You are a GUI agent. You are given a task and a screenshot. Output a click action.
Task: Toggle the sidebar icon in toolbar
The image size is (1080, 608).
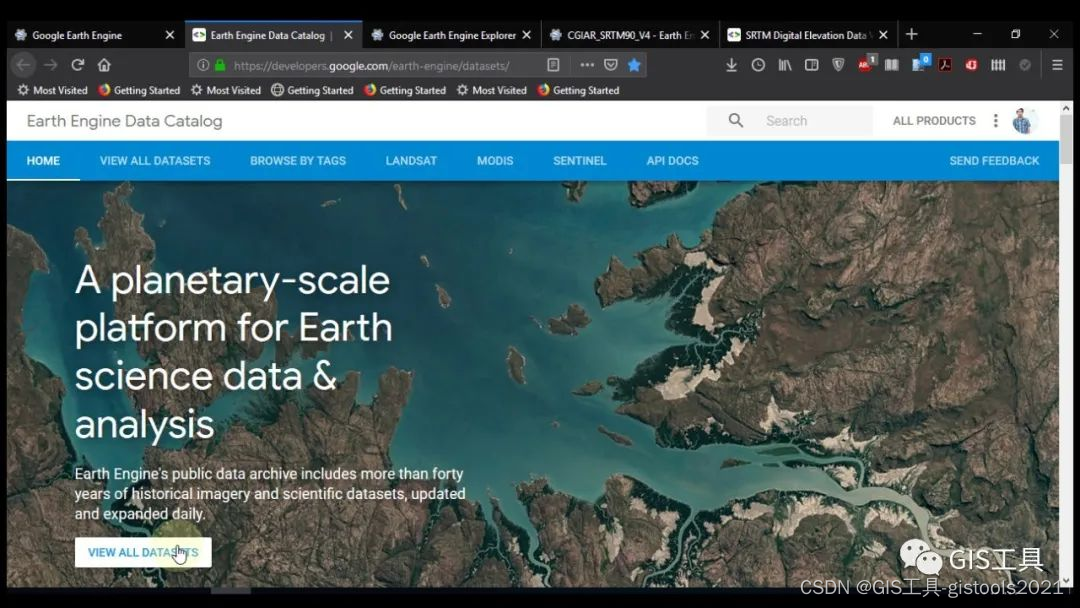pos(811,65)
